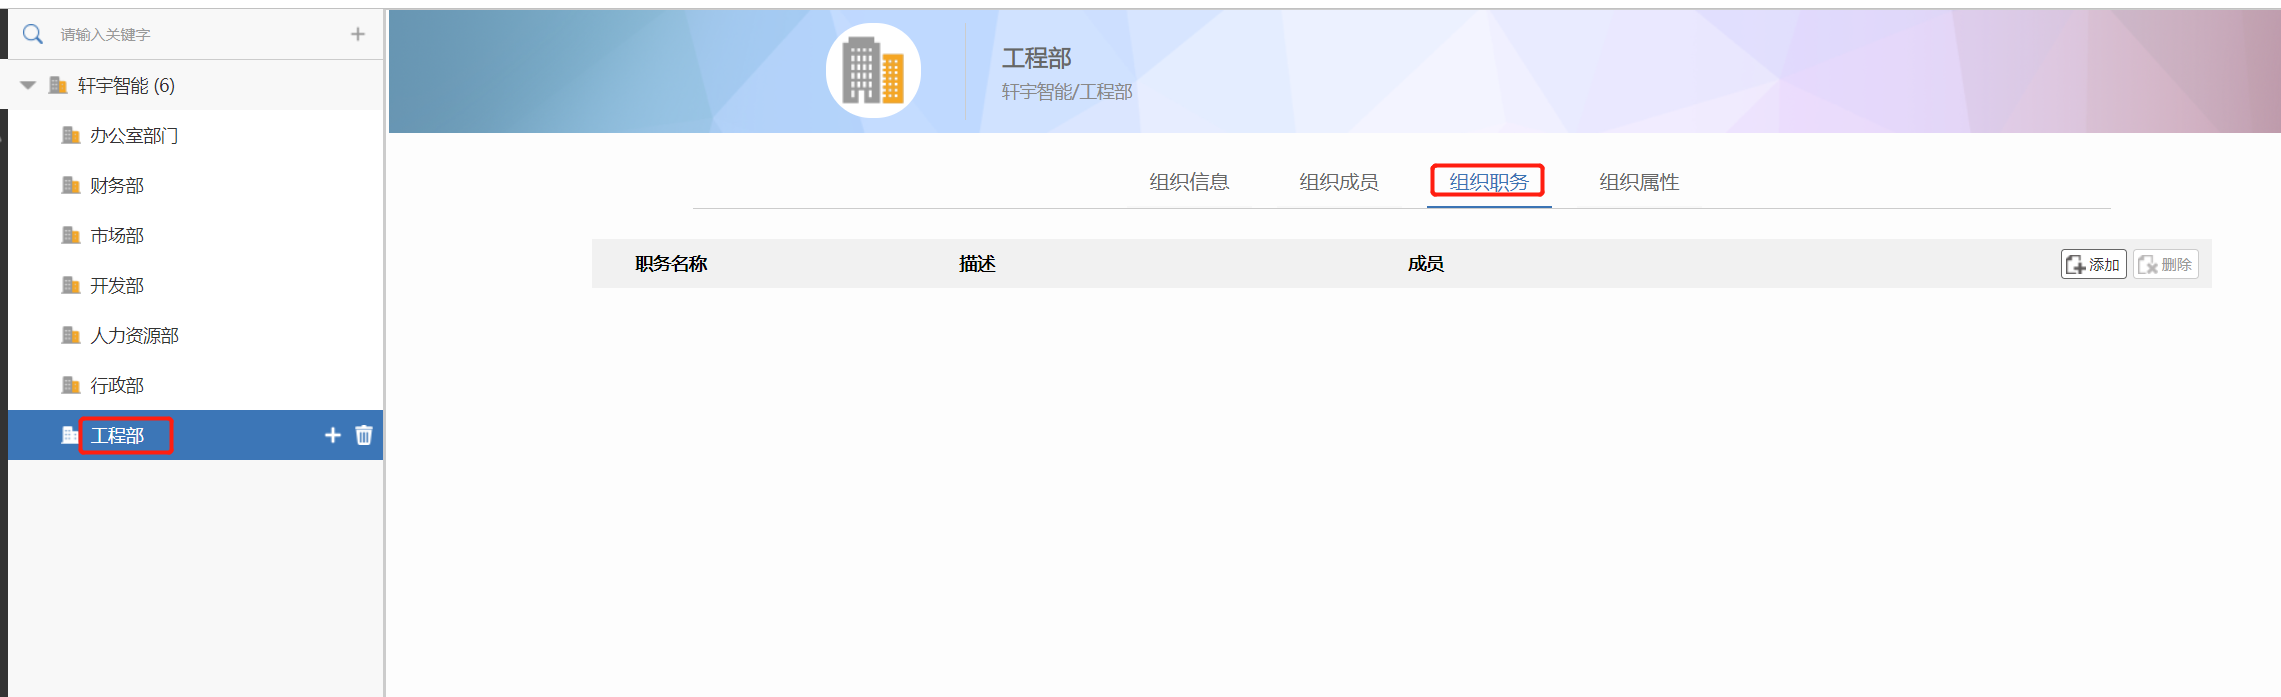This screenshot has height=697, width=2281.
Task: Click the 添加 button
Action: (2093, 264)
